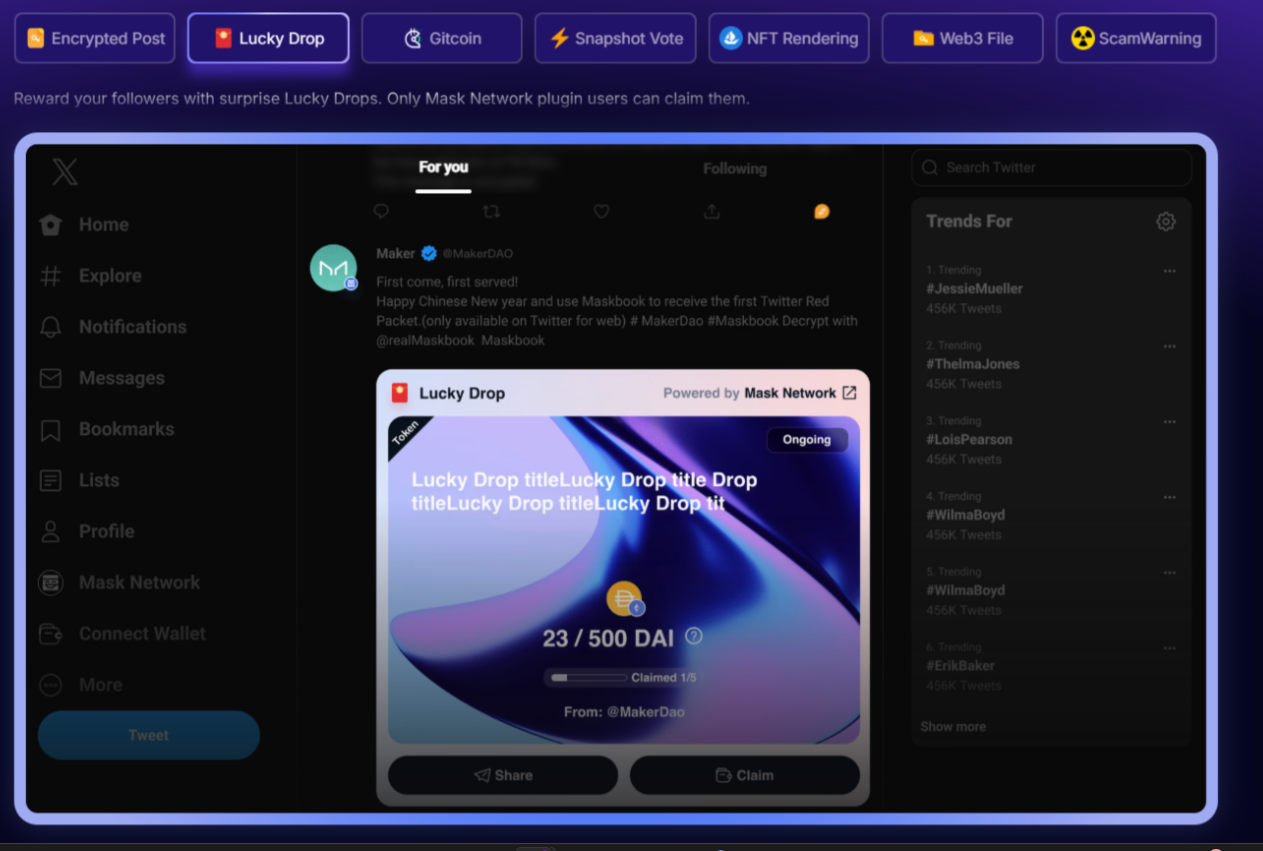Click the retweet icon

tap(491, 211)
